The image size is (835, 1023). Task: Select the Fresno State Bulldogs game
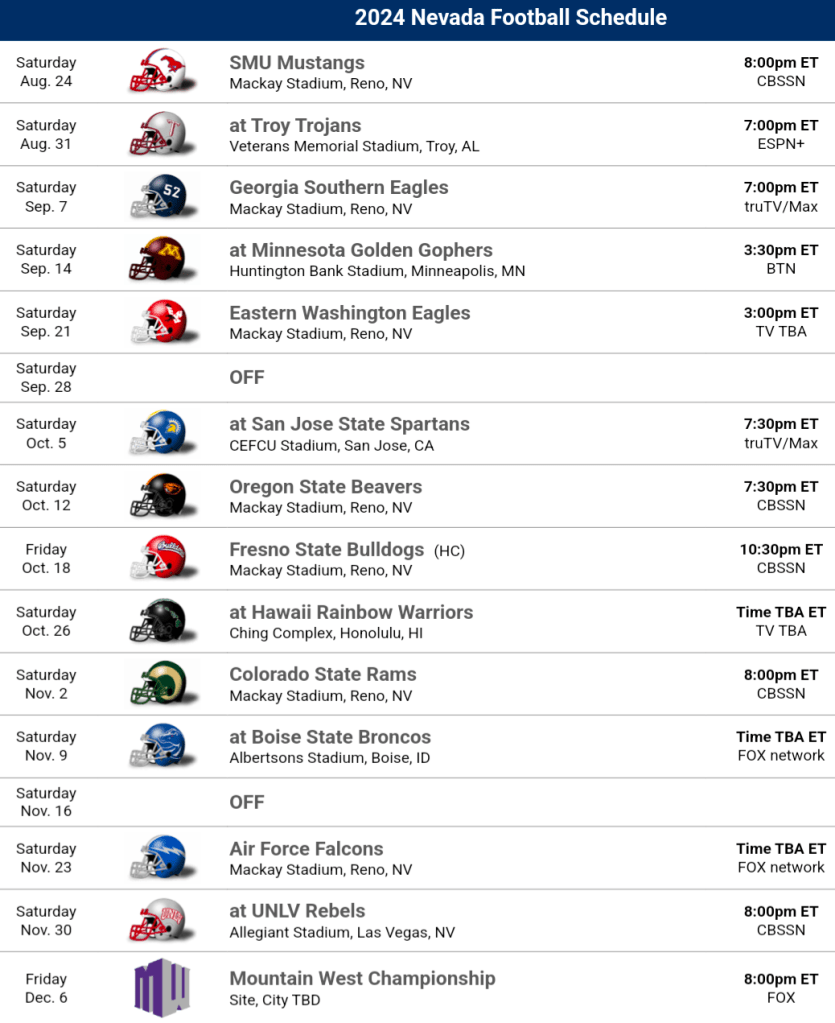(326, 550)
